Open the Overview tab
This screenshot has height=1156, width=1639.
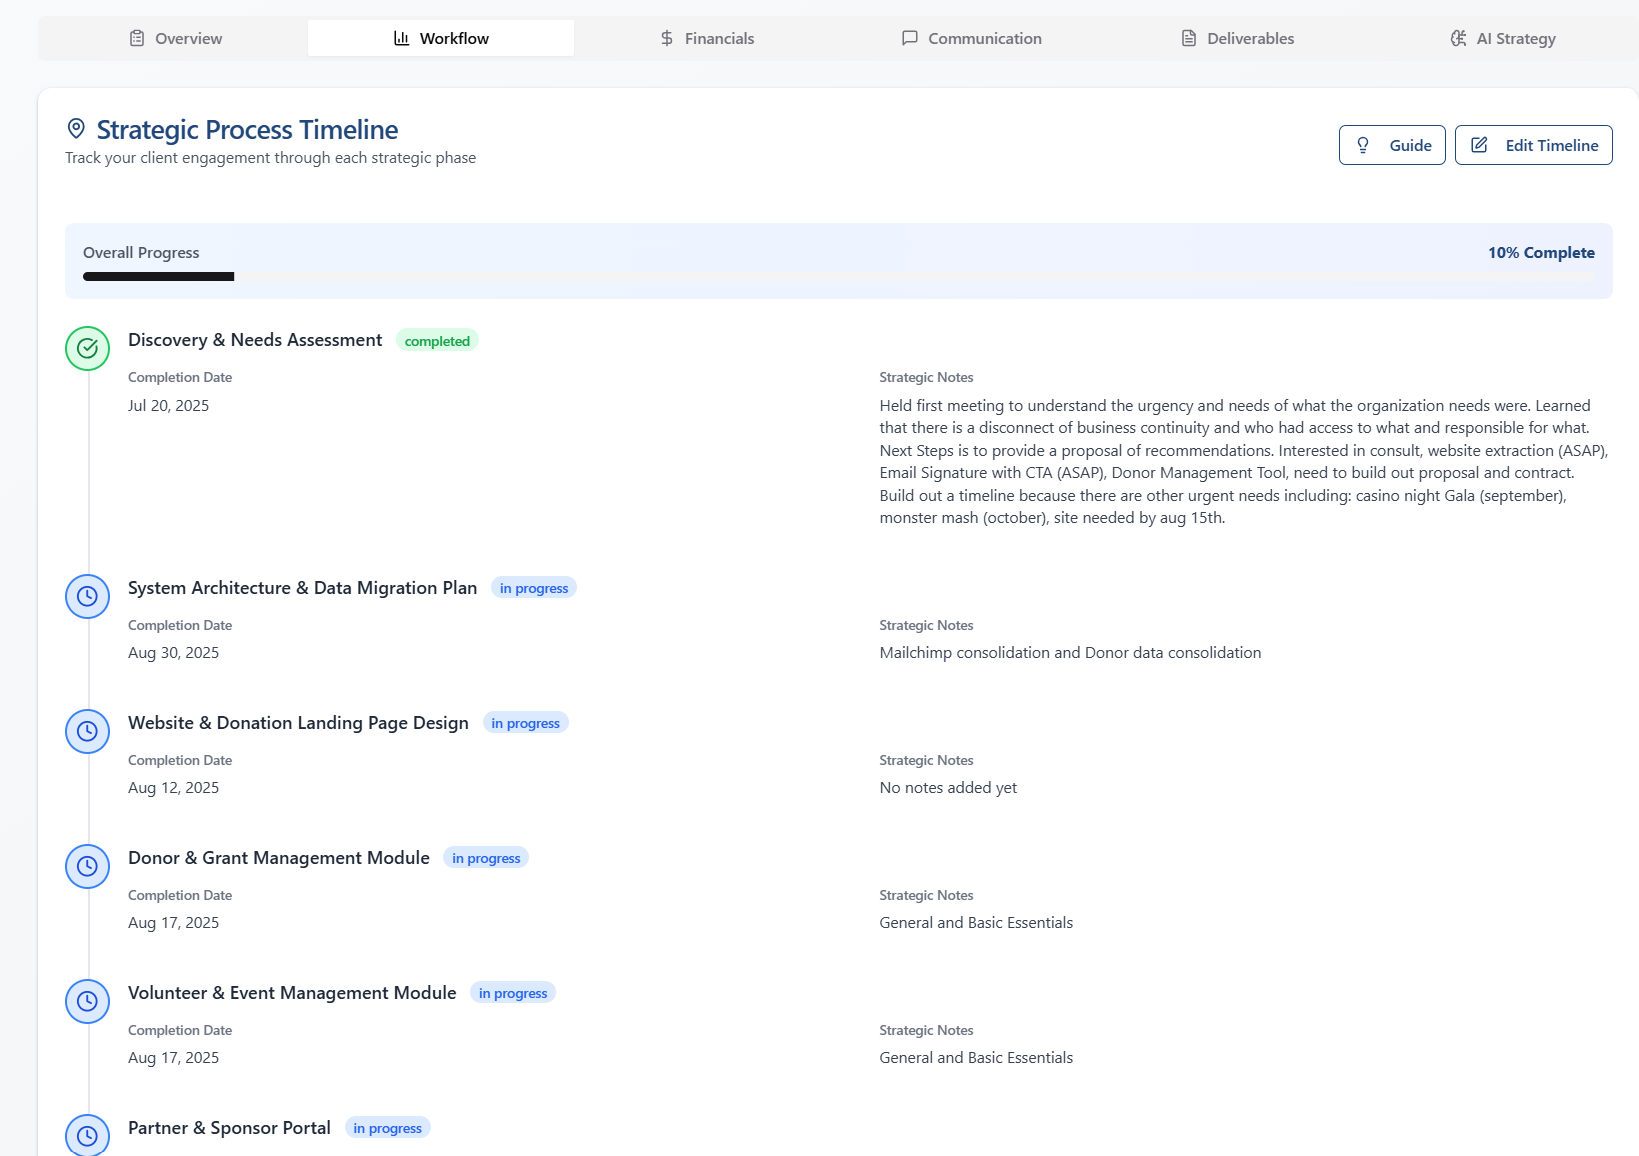[175, 38]
